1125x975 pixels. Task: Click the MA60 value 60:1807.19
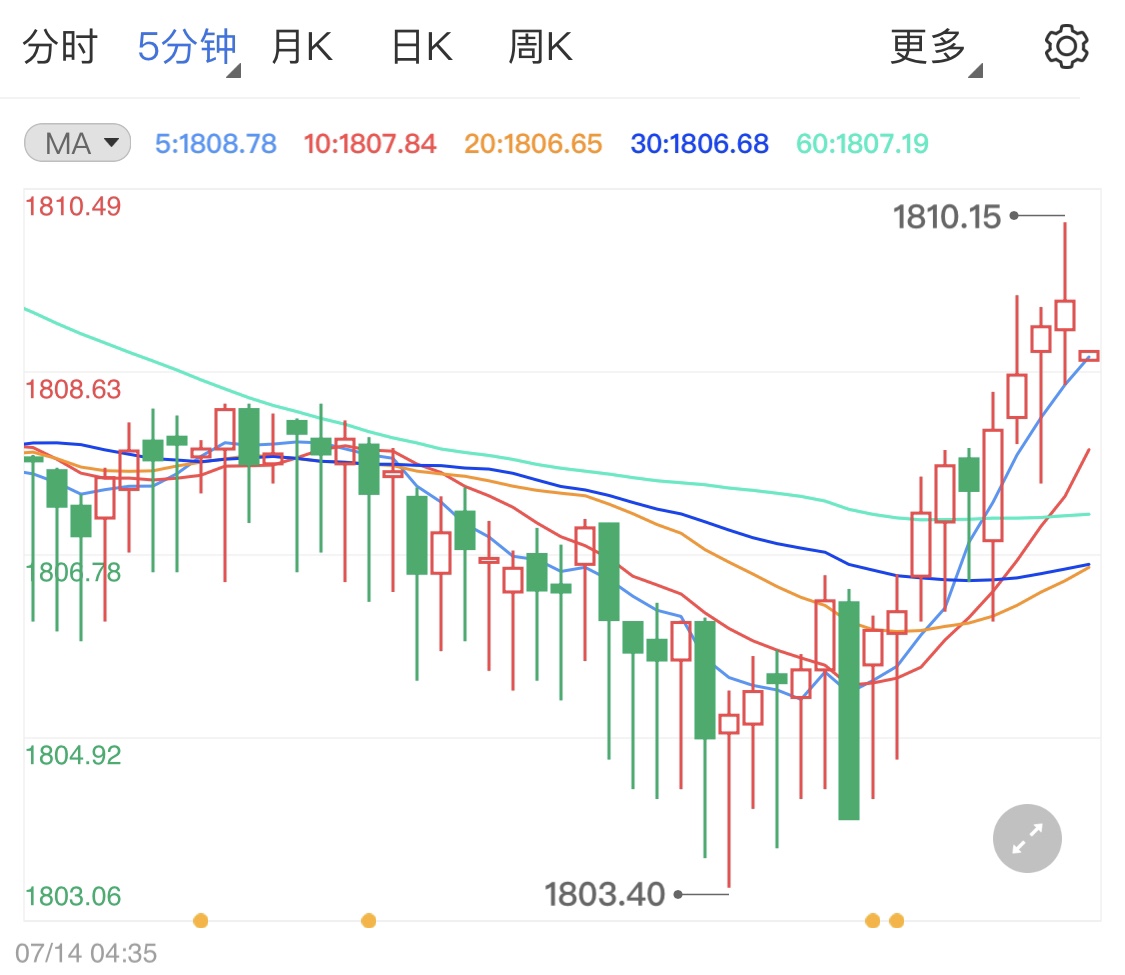click(x=862, y=143)
